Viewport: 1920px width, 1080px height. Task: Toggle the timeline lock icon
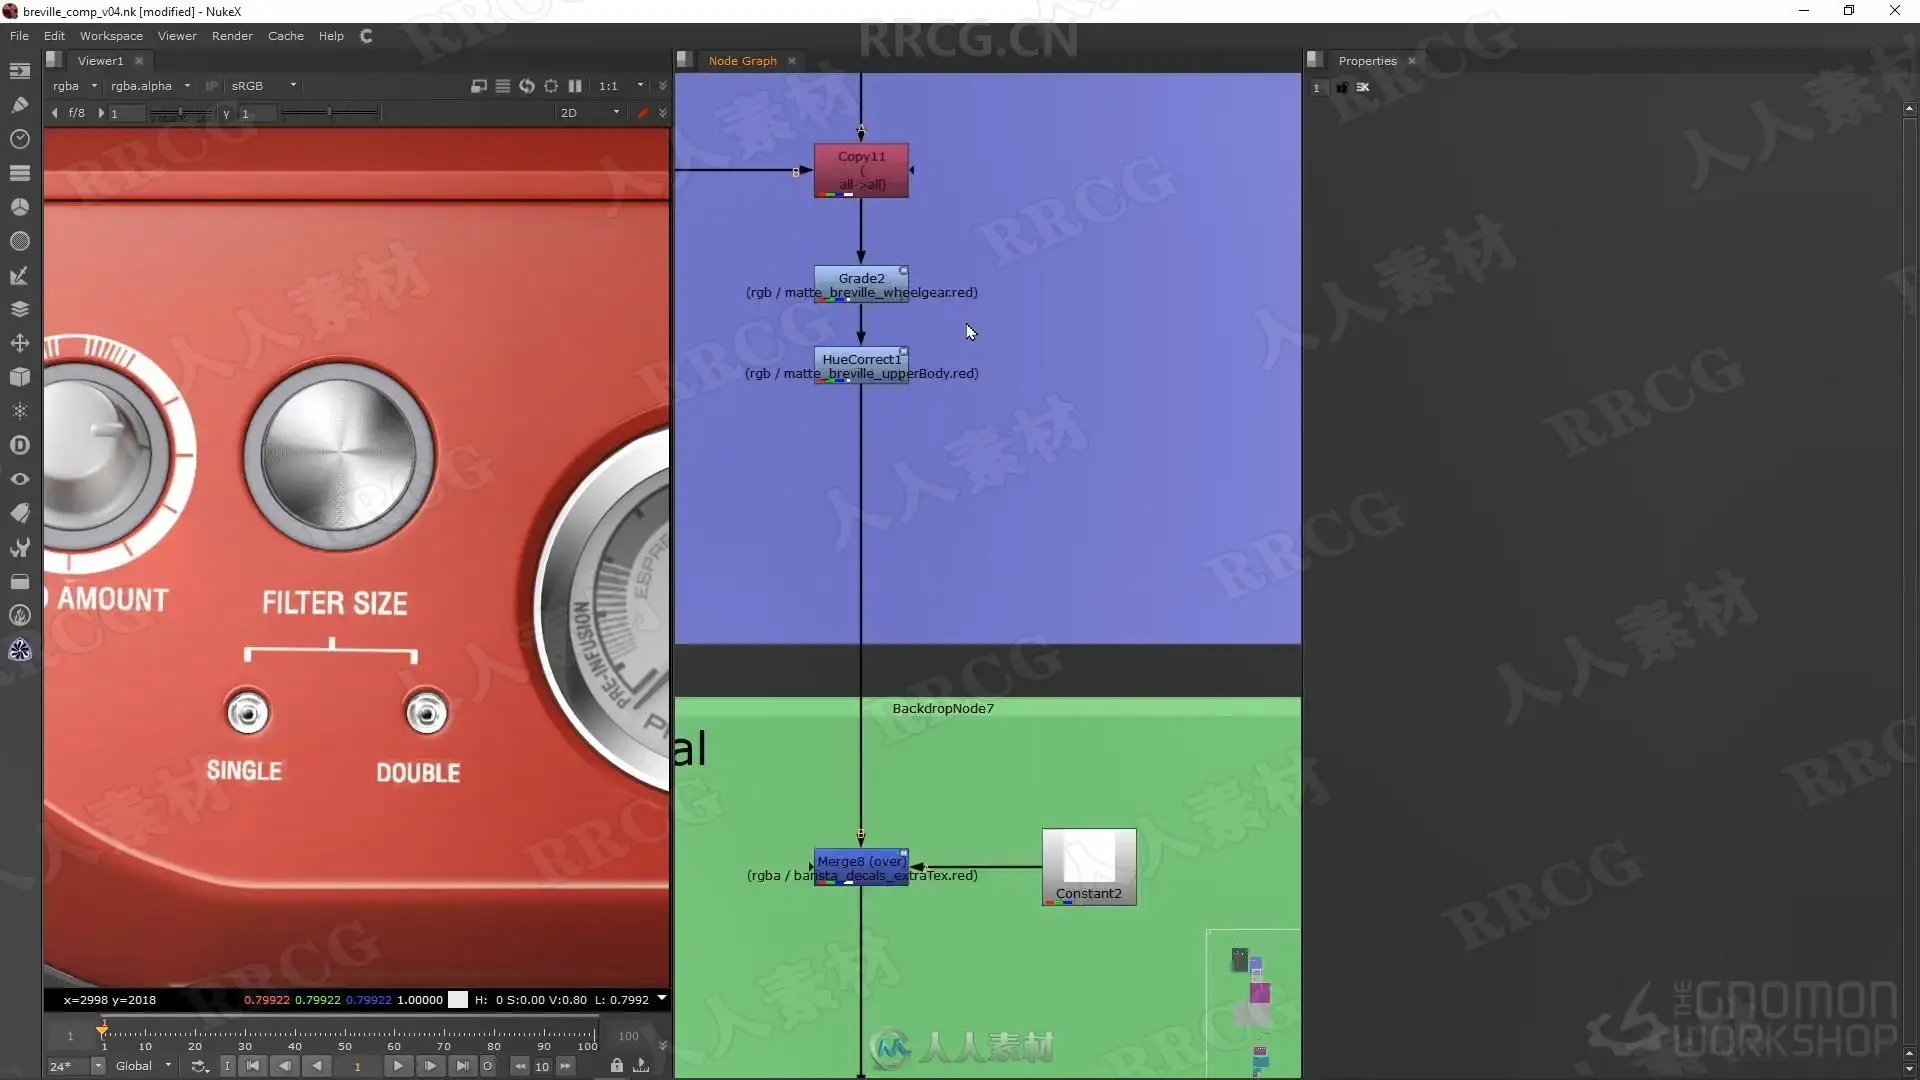[617, 1066]
